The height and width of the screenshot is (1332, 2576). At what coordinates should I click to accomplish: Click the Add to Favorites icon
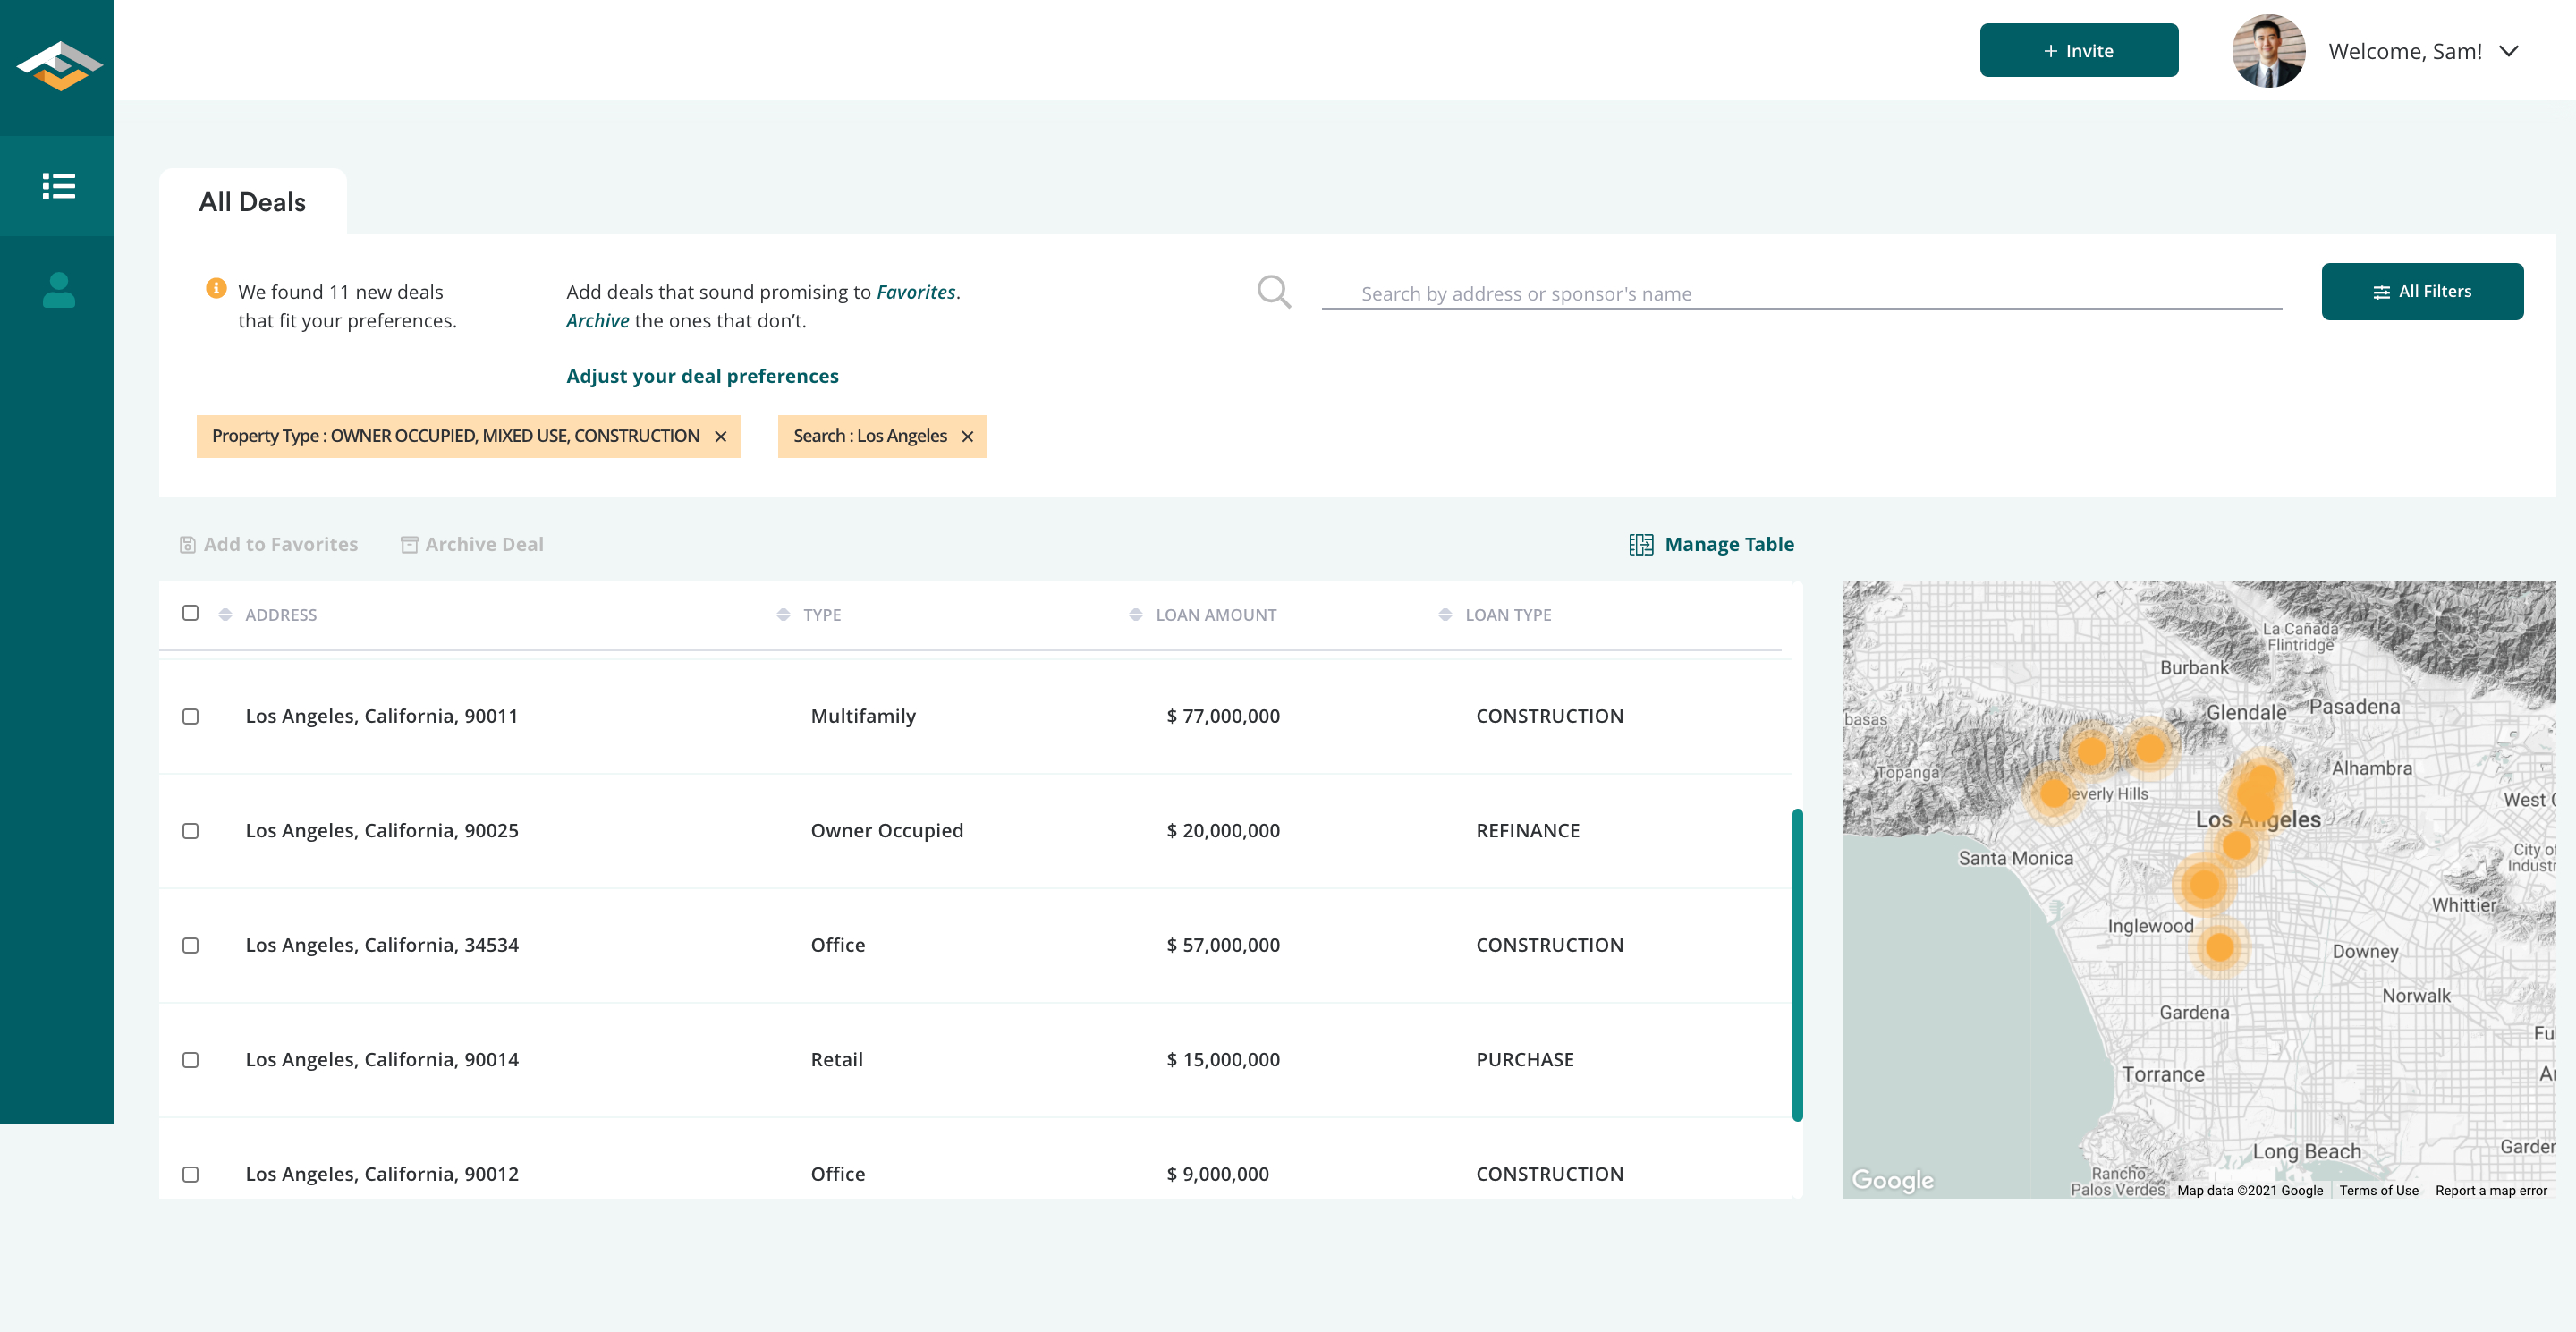[x=188, y=544]
